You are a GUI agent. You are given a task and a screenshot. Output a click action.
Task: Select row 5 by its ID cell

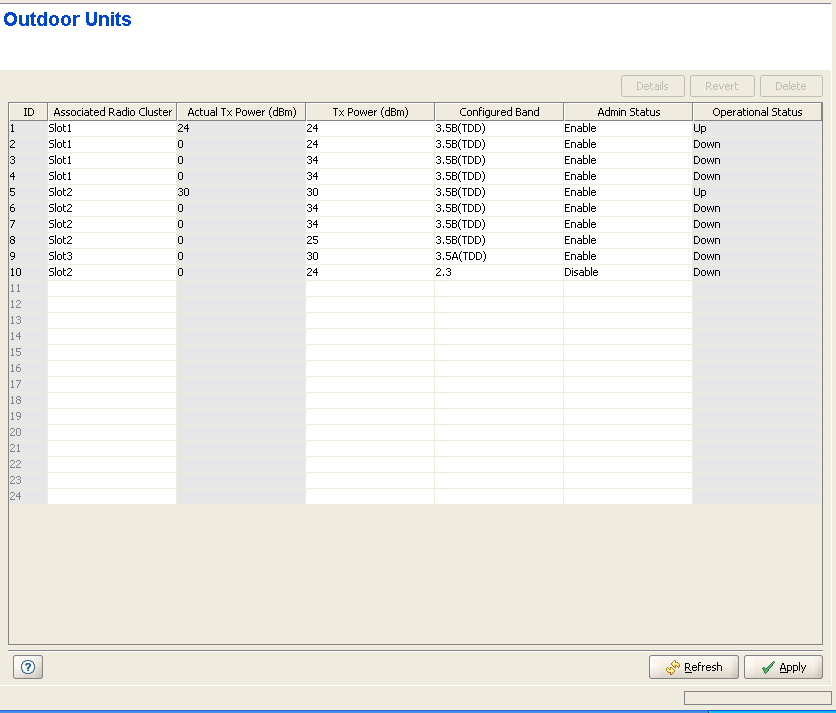28,192
